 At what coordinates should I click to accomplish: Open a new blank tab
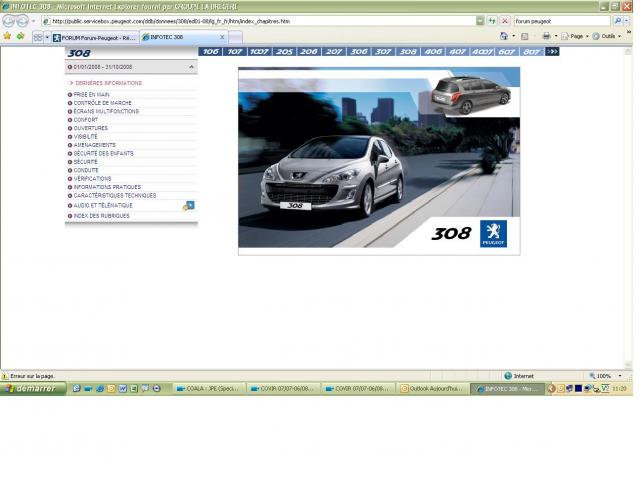[x=236, y=38]
